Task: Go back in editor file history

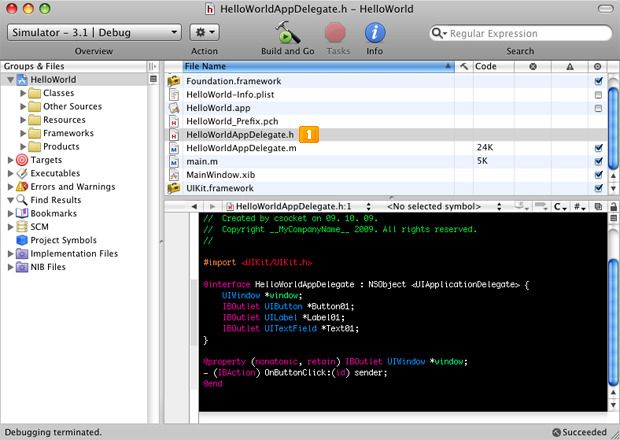Action: coord(194,206)
